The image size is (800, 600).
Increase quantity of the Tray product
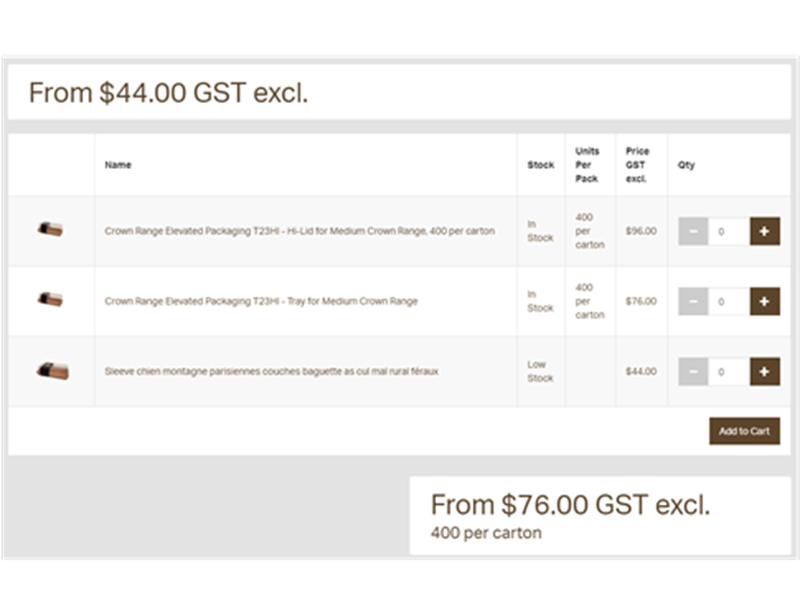click(x=764, y=301)
